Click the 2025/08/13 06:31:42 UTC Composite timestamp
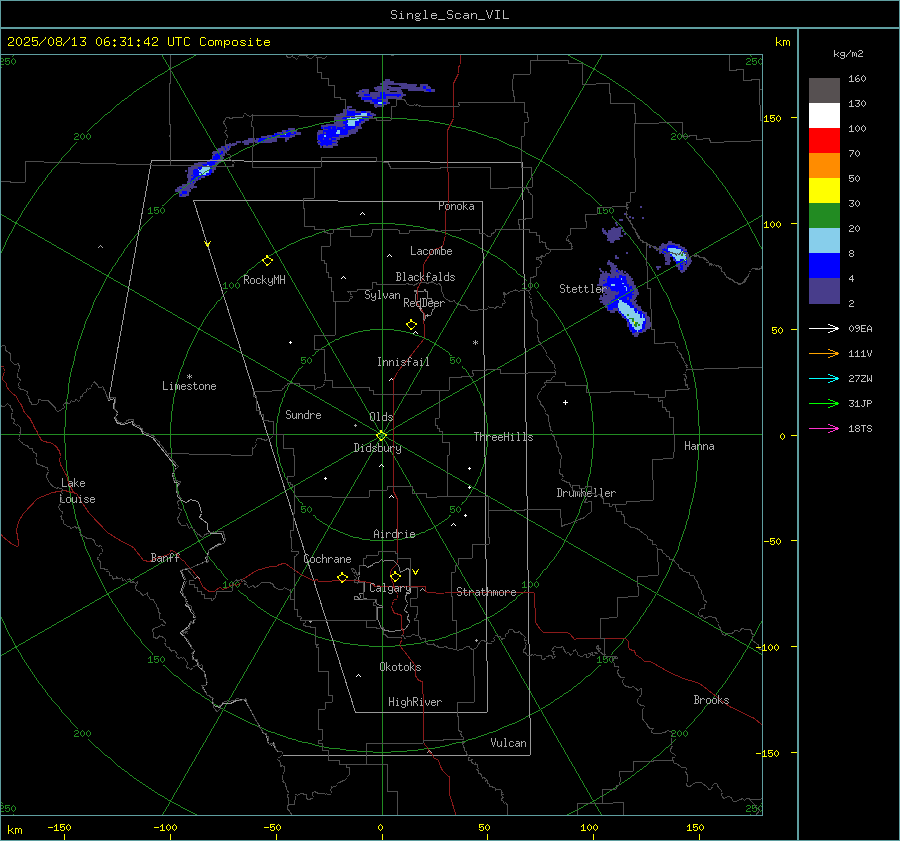The width and height of the screenshot is (900, 841). tap(138, 42)
